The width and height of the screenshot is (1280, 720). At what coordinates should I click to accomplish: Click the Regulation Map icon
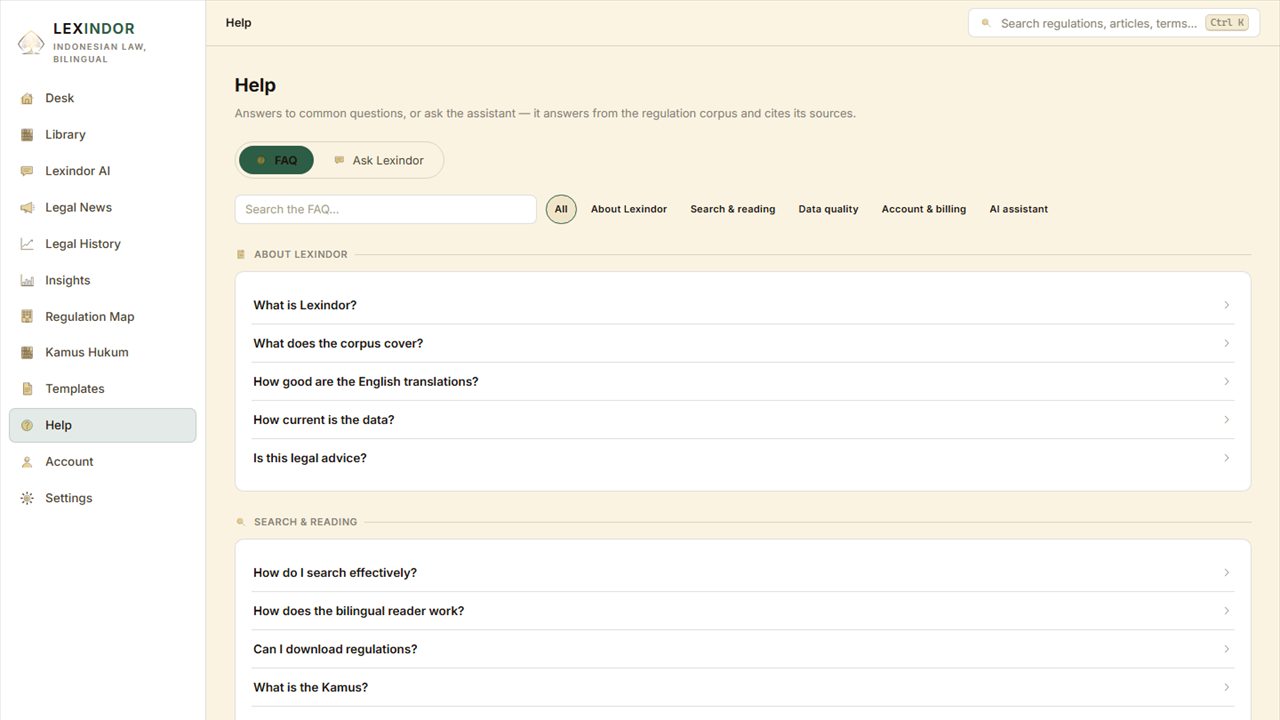pyautogui.click(x=27, y=317)
